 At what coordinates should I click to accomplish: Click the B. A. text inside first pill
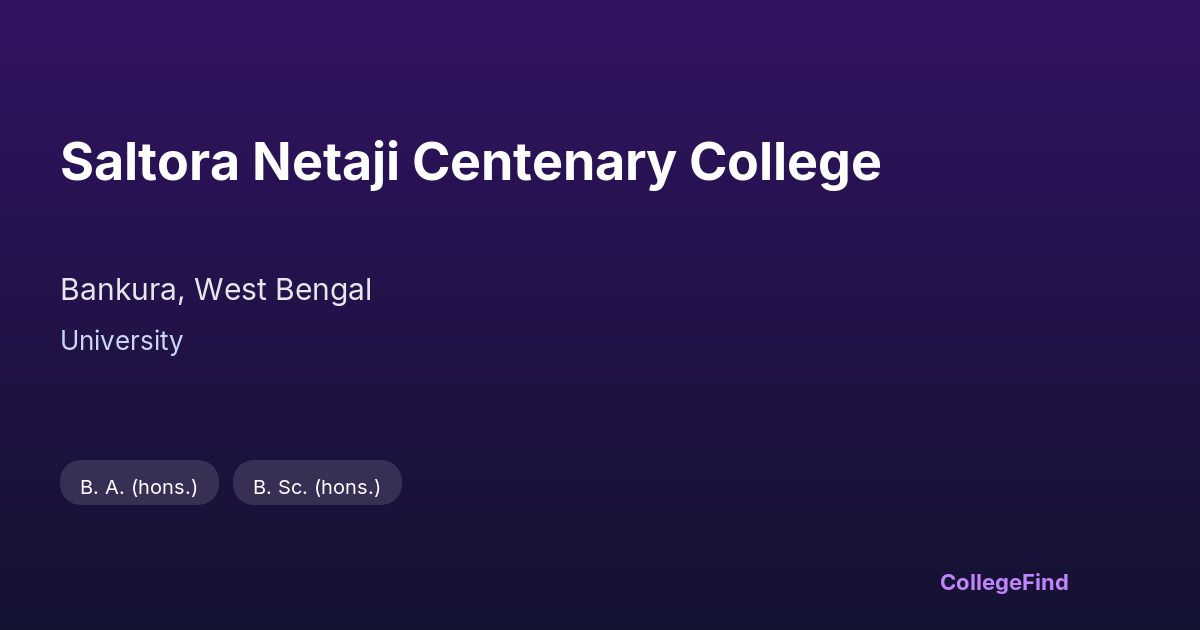102,487
